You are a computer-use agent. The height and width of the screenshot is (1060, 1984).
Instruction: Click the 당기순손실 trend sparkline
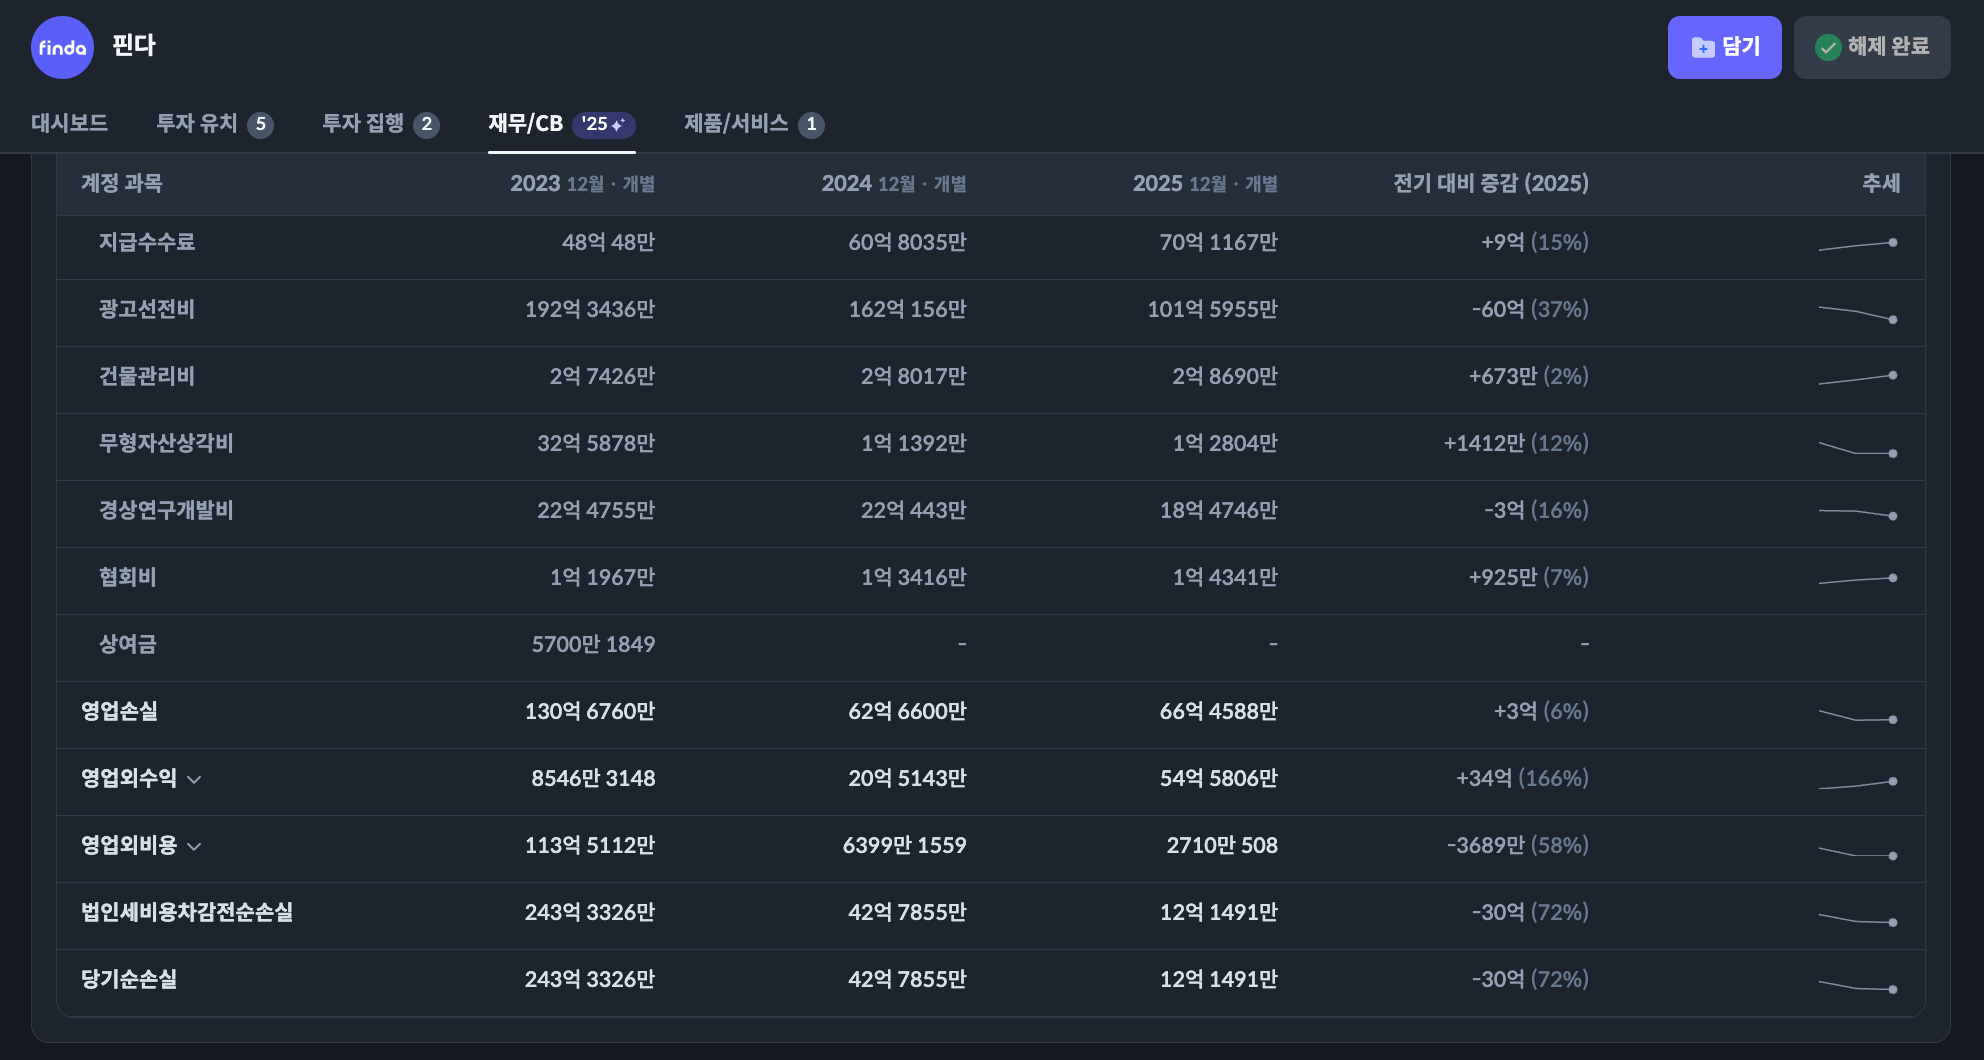[1857, 985]
